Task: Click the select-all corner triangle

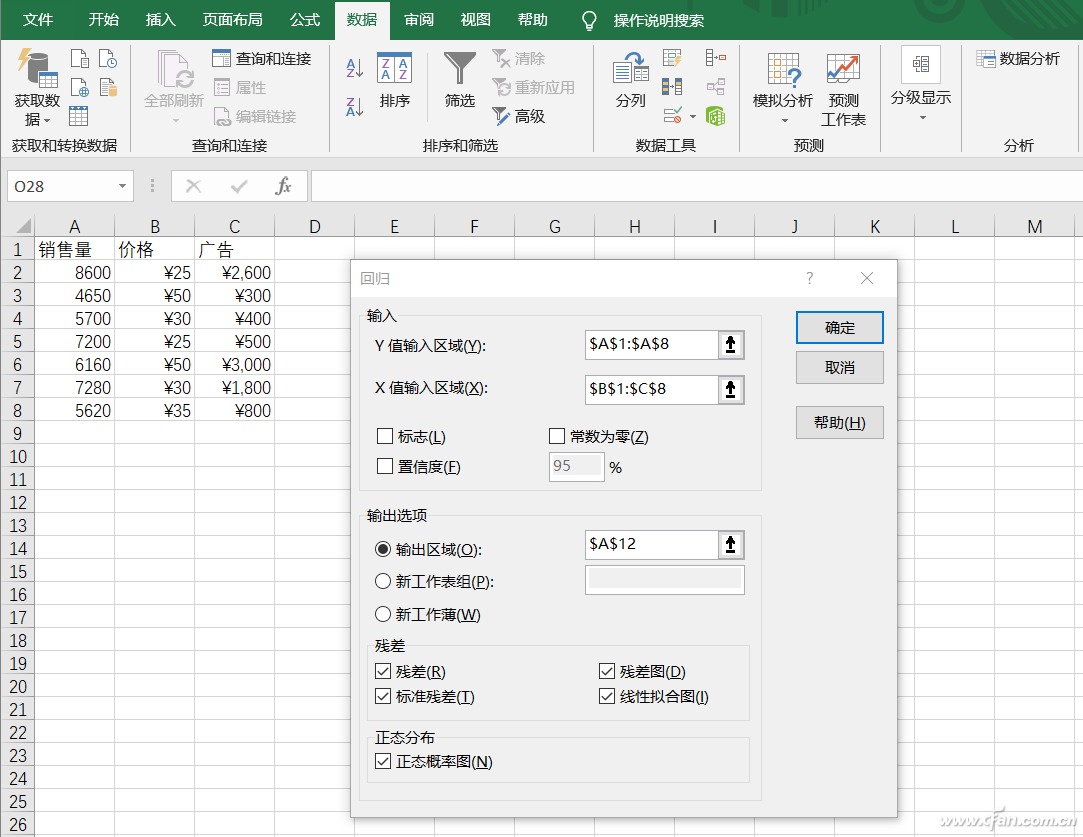Action: 23,226
